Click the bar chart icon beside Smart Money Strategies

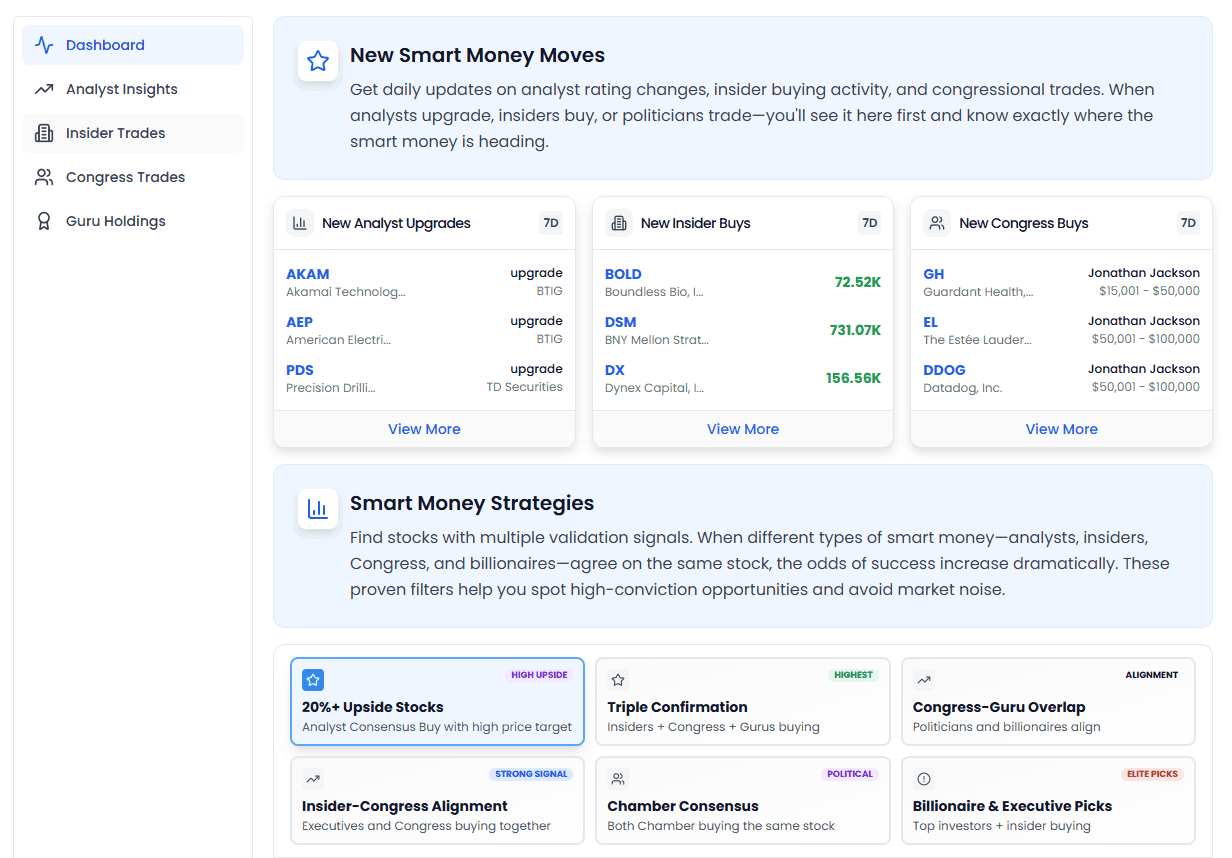tap(318, 509)
